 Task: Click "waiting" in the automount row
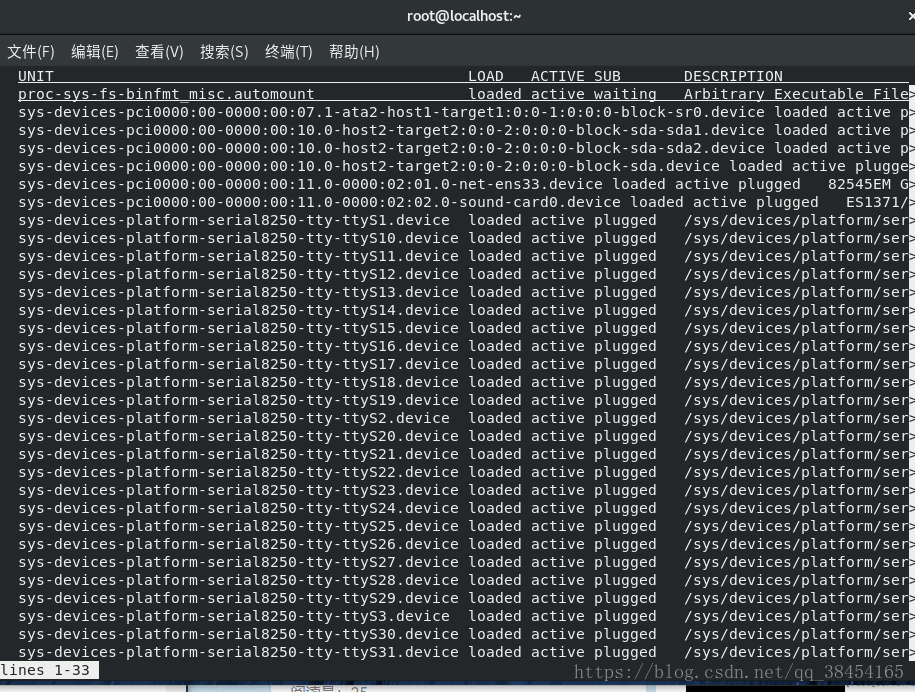(x=625, y=94)
